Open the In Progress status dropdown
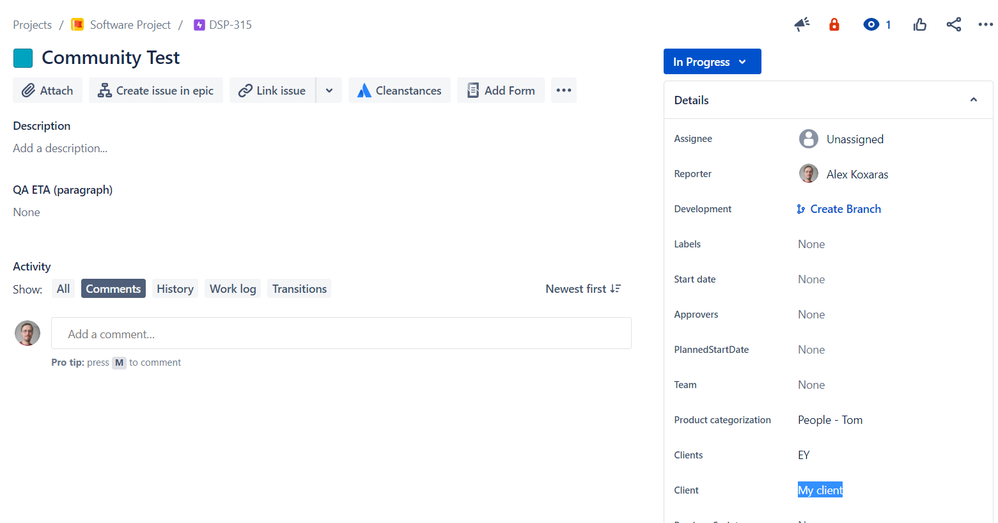This screenshot has width=998, height=523. [x=712, y=62]
